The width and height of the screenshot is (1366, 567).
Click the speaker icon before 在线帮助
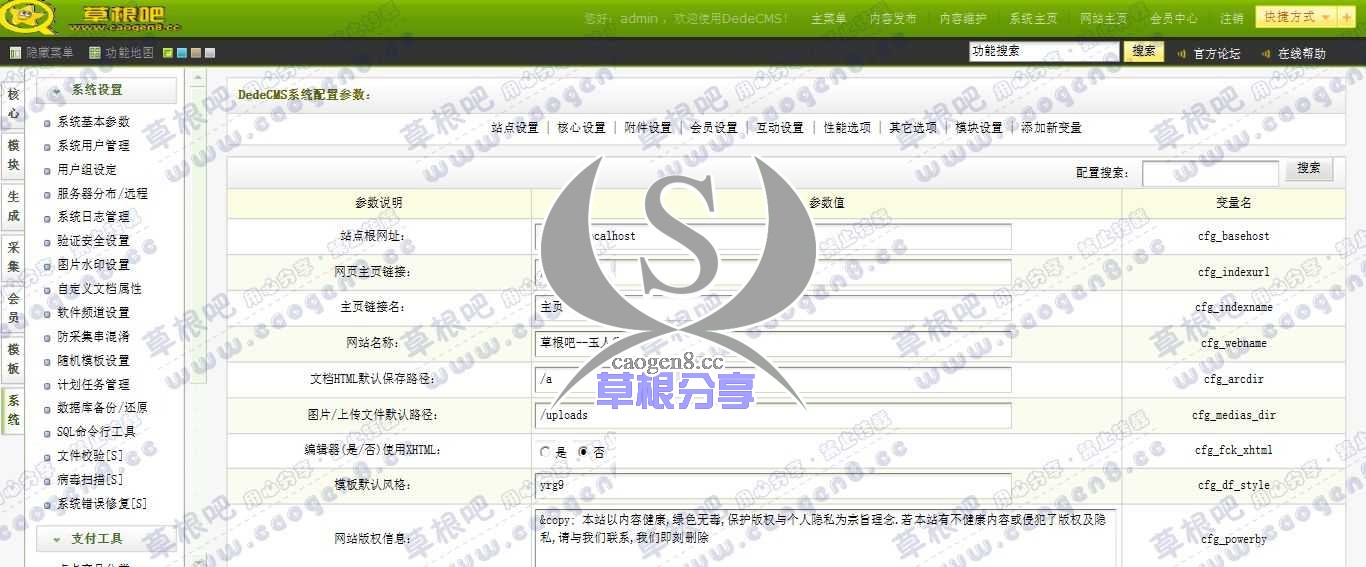pos(1265,54)
